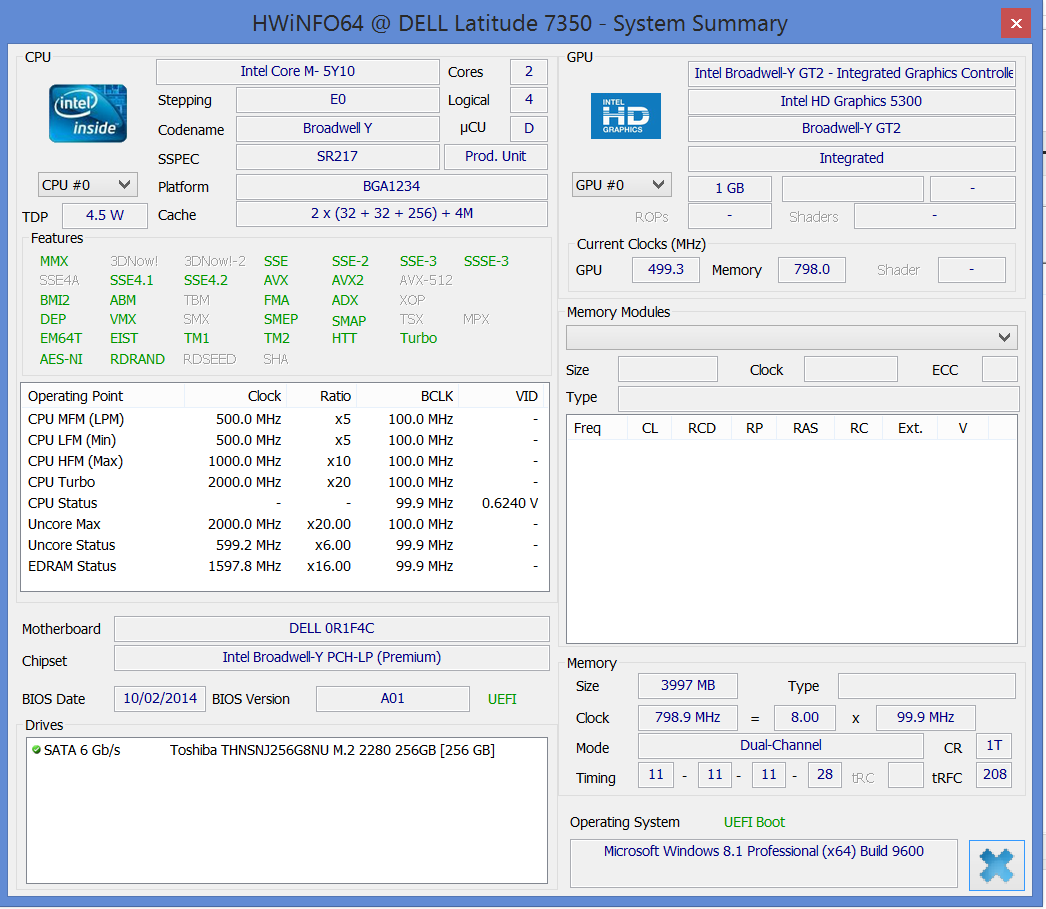Click the SR217 SSPEC field
The image size is (1046, 909).
click(x=338, y=156)
